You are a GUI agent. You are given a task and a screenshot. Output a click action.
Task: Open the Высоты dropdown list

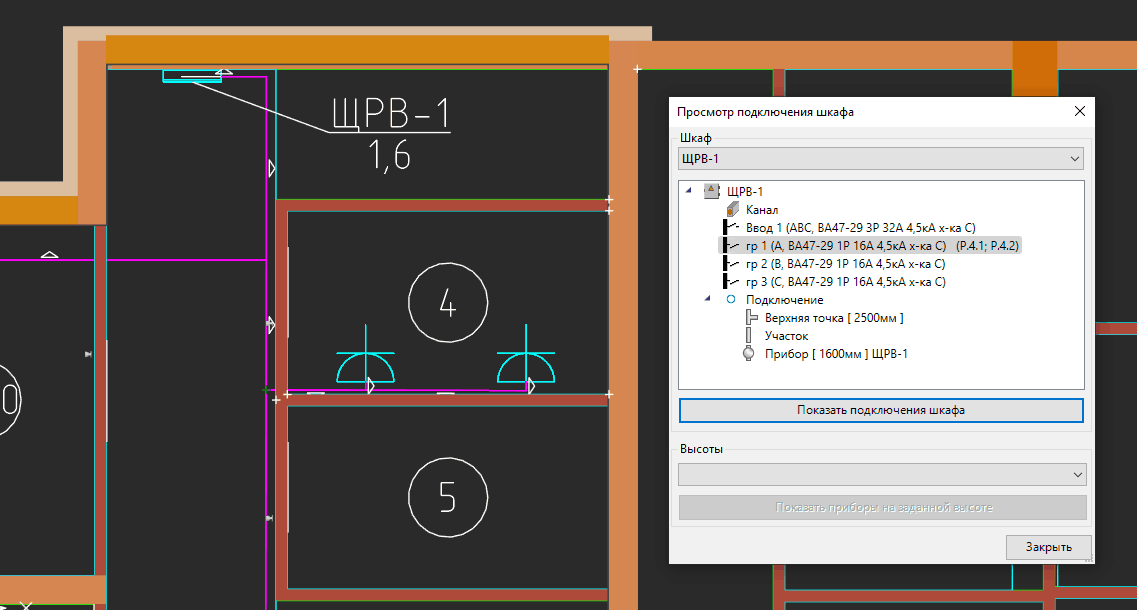[1076, 473]
